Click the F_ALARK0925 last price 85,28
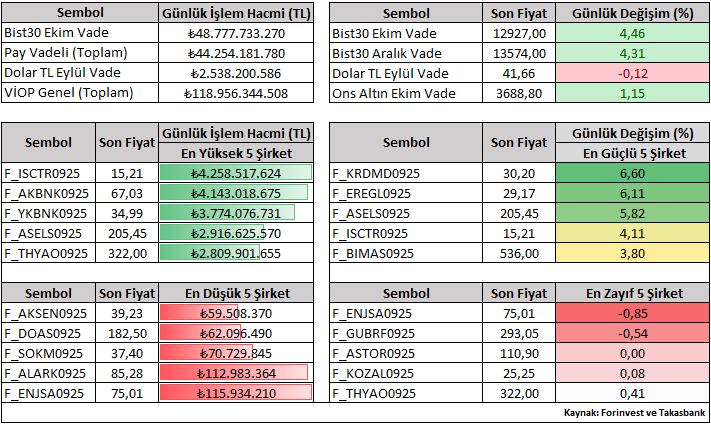Image resolution: width=711 pixels, height=425 pixels. pyautogui.click(x=126, y=373)
